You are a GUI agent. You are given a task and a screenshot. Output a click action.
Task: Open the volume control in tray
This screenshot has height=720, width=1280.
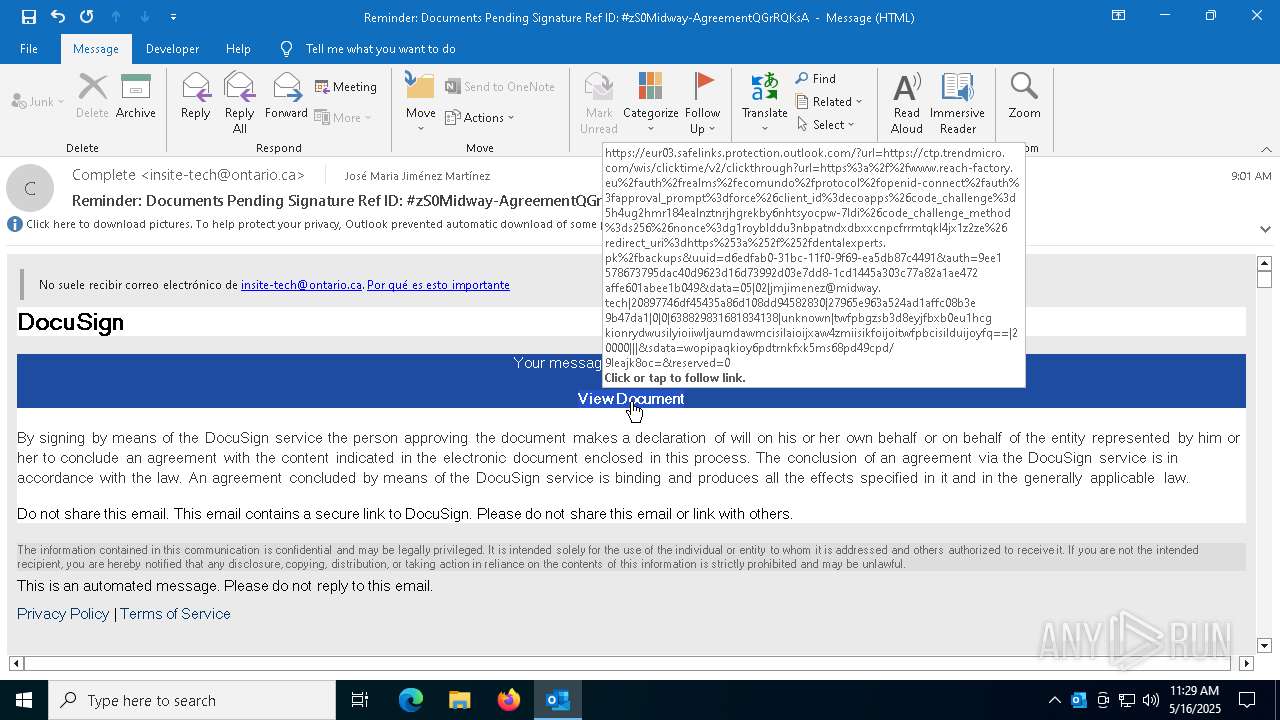1151,700
